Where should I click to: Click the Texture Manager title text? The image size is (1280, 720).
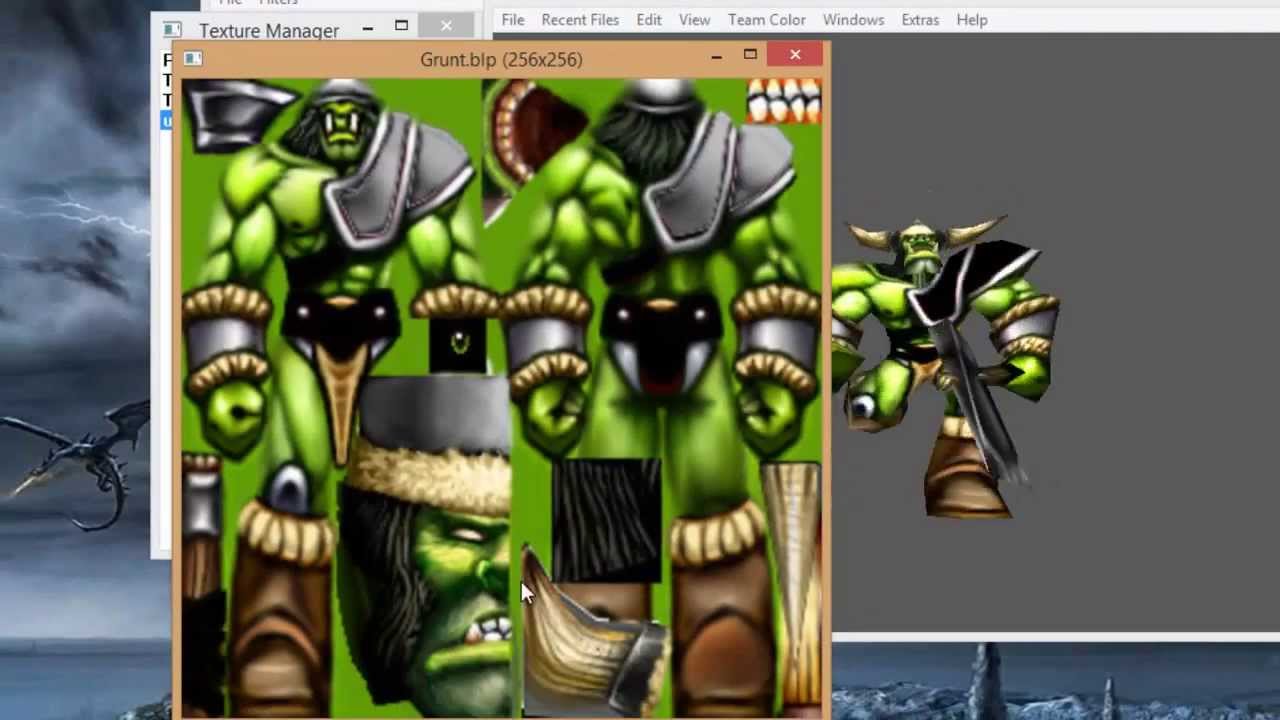[x=269, y=31]
